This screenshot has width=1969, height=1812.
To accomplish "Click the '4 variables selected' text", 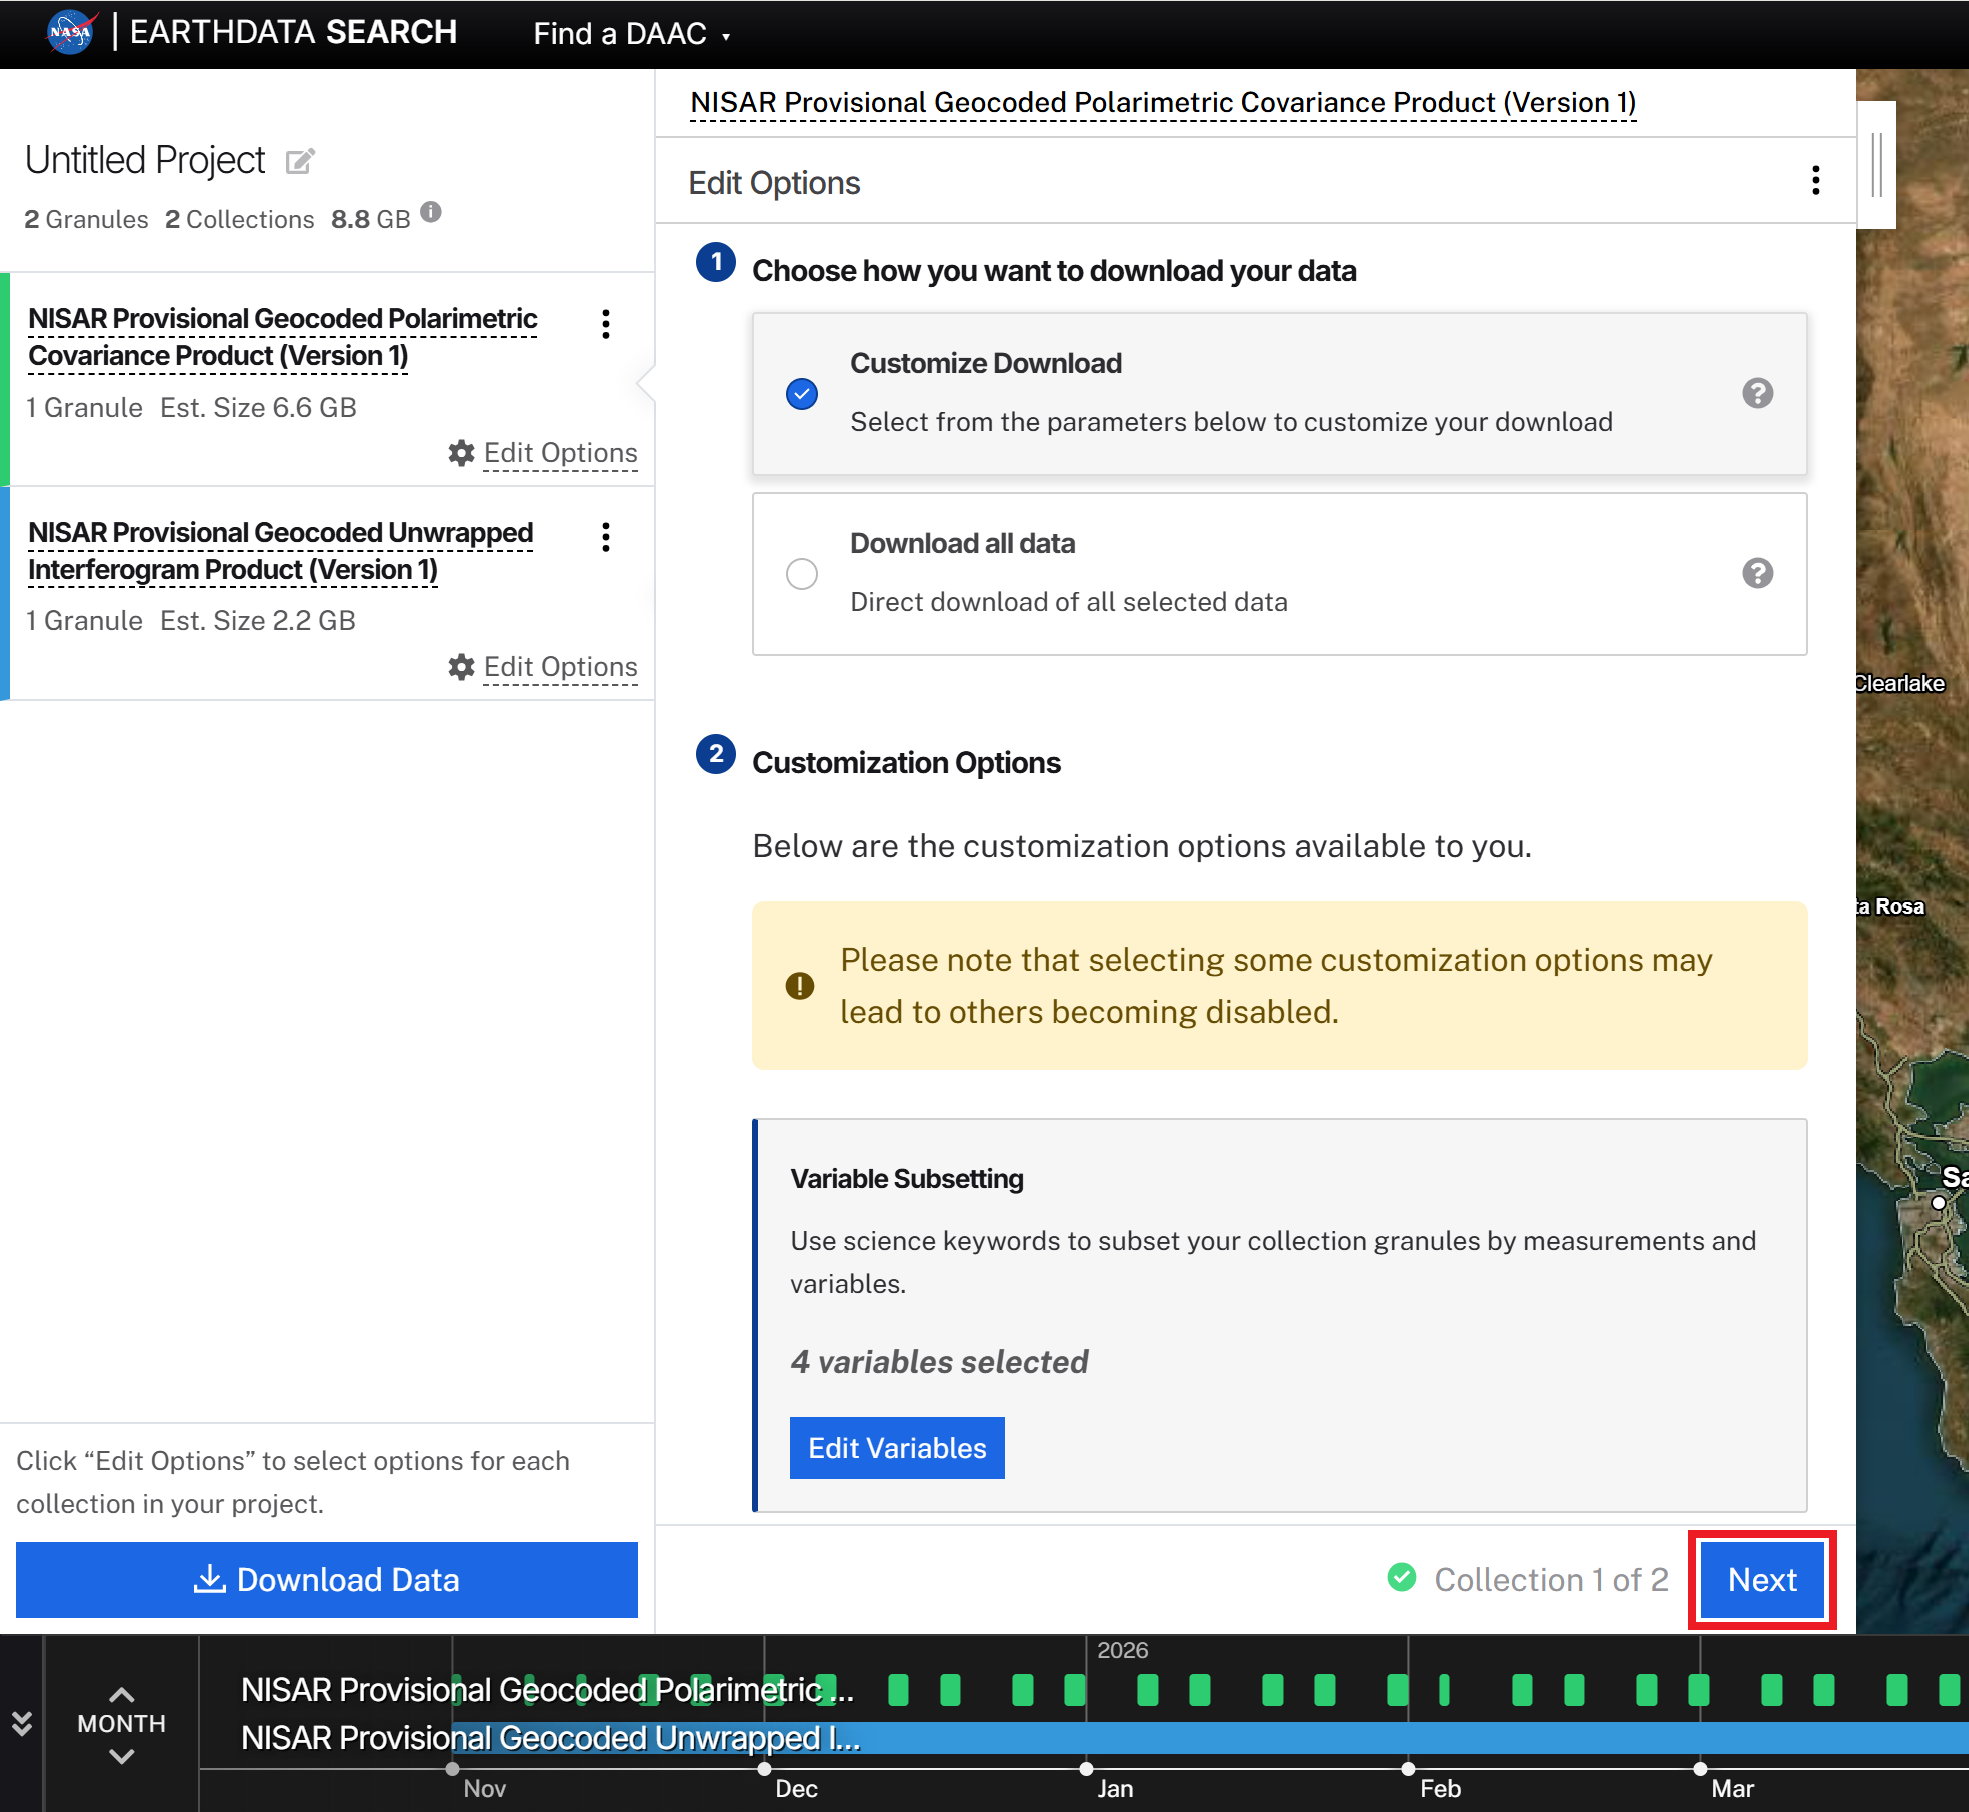I will pos(939,1362).
